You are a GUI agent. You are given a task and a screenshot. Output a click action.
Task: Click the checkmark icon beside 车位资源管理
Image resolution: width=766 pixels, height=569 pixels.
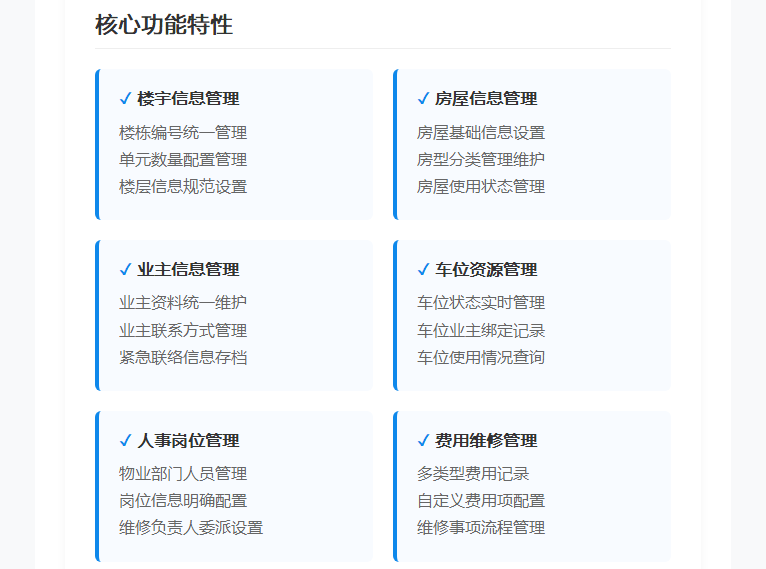pos(424,270)
